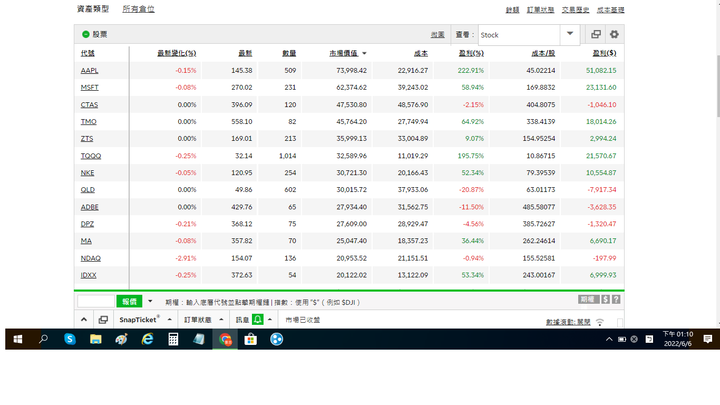Open the 圖表 link next to the view selector
Viewport: 720px width, 405px height.
pyautogui.click(x=438, y=35)
